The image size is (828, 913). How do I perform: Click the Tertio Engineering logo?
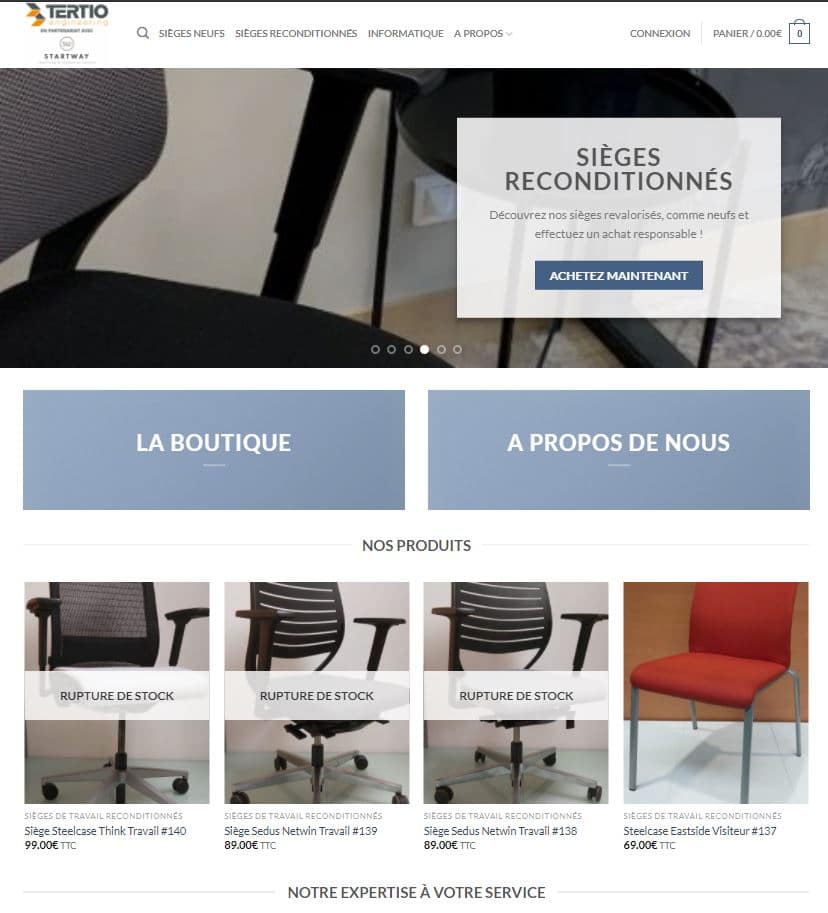pos(67,32)
